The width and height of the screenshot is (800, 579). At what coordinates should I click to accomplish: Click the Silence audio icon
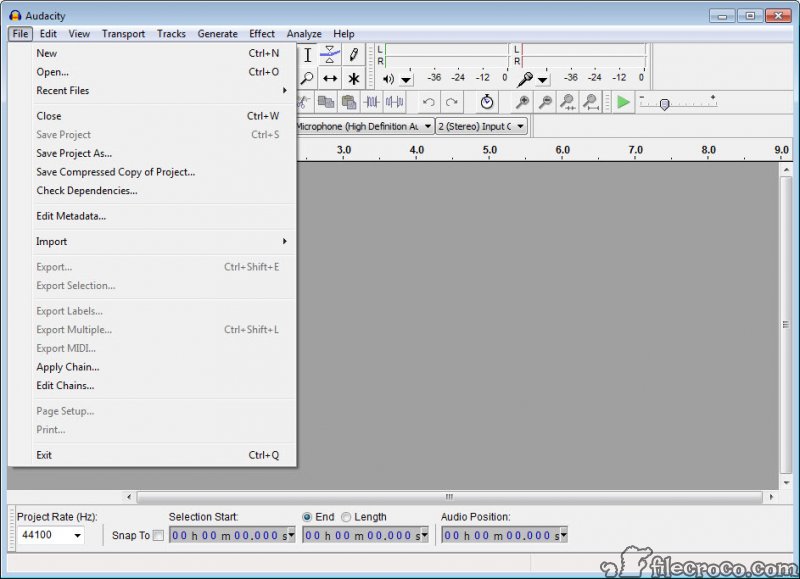coord(394,103)
